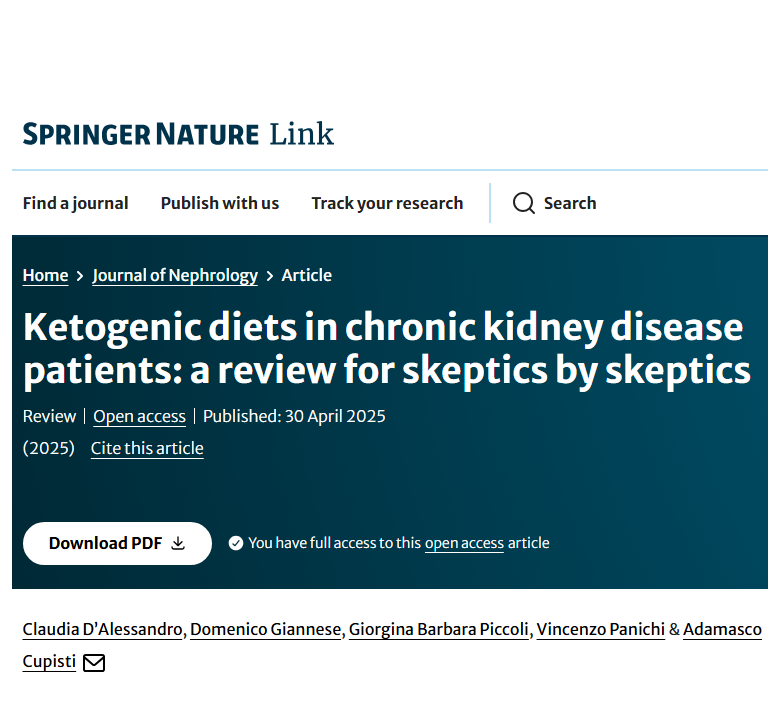Open Track your research menu item
The width and height of the screenshot is (782, 716).
[x=387, y=203]
